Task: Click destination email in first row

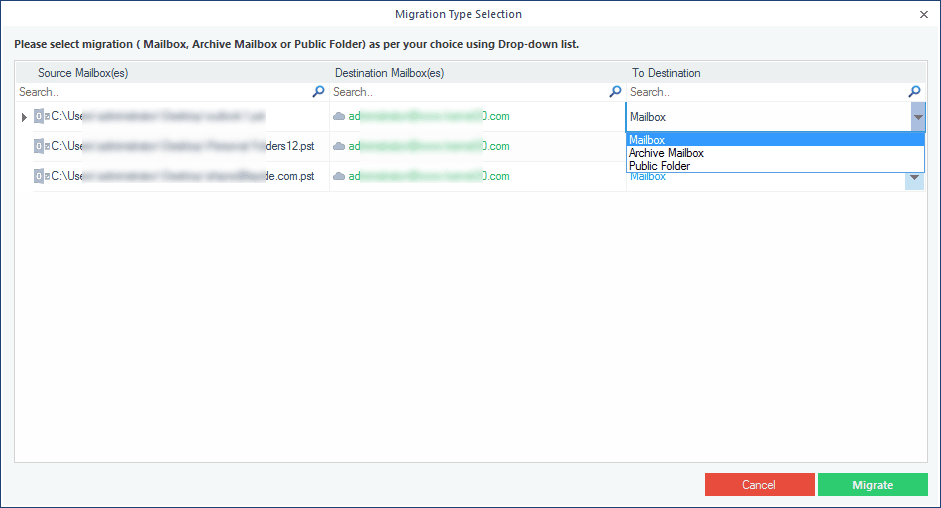Action: pyautogui.click(x=429, y=116)
